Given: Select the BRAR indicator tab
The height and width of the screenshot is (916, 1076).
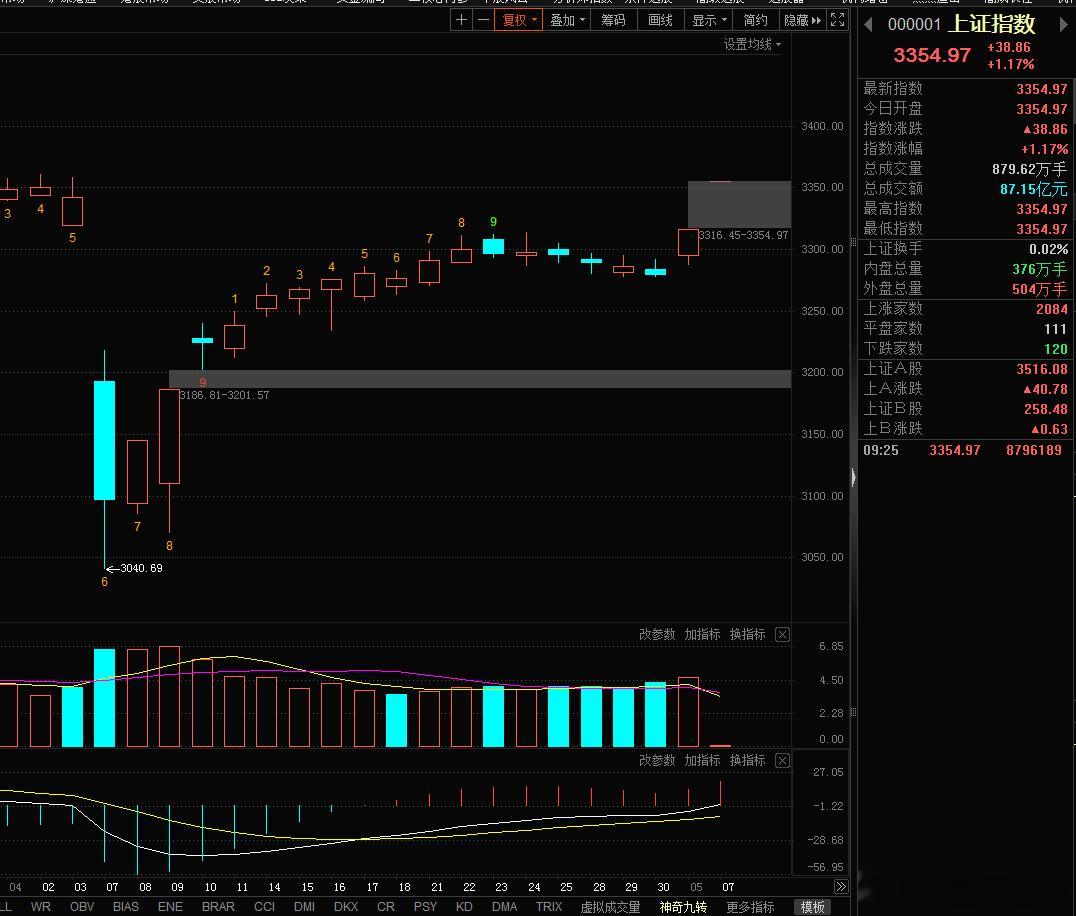Looking at the screenshot, I should (x=218, y=906).
